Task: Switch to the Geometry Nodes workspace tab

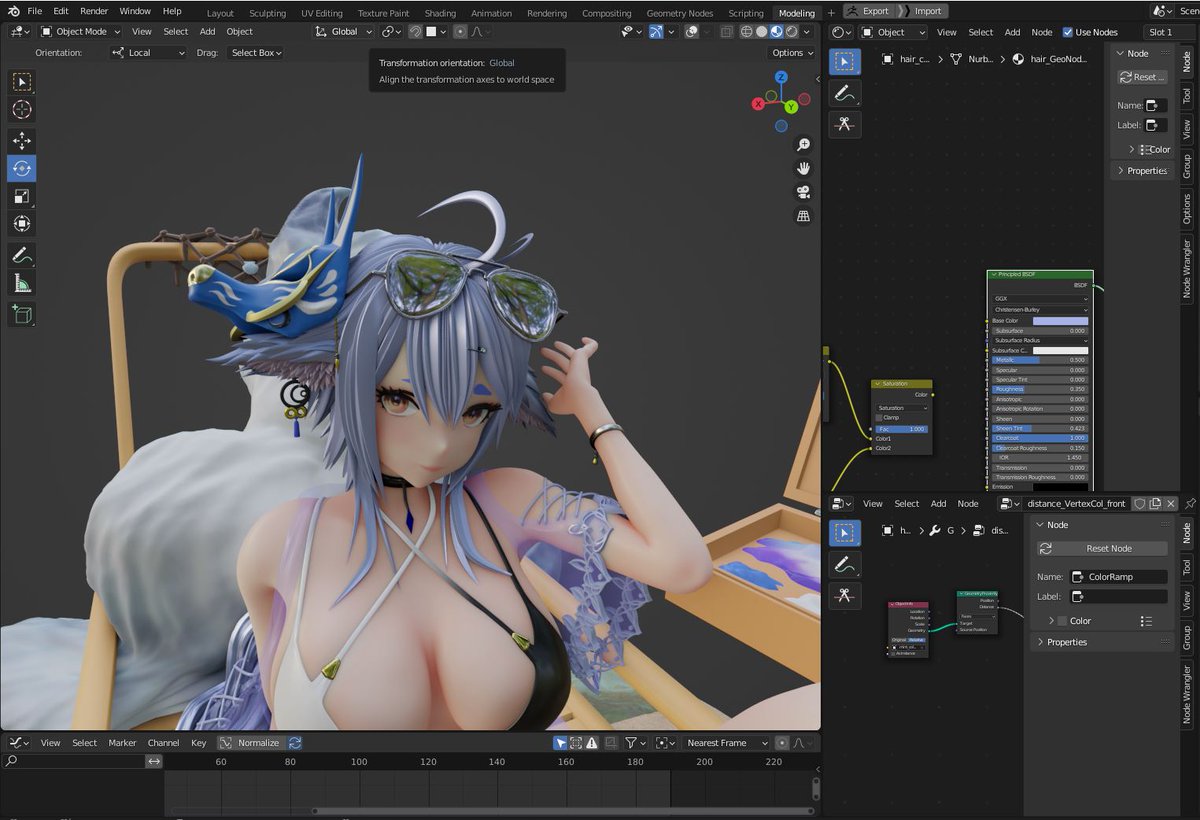Action: (680, 13)
